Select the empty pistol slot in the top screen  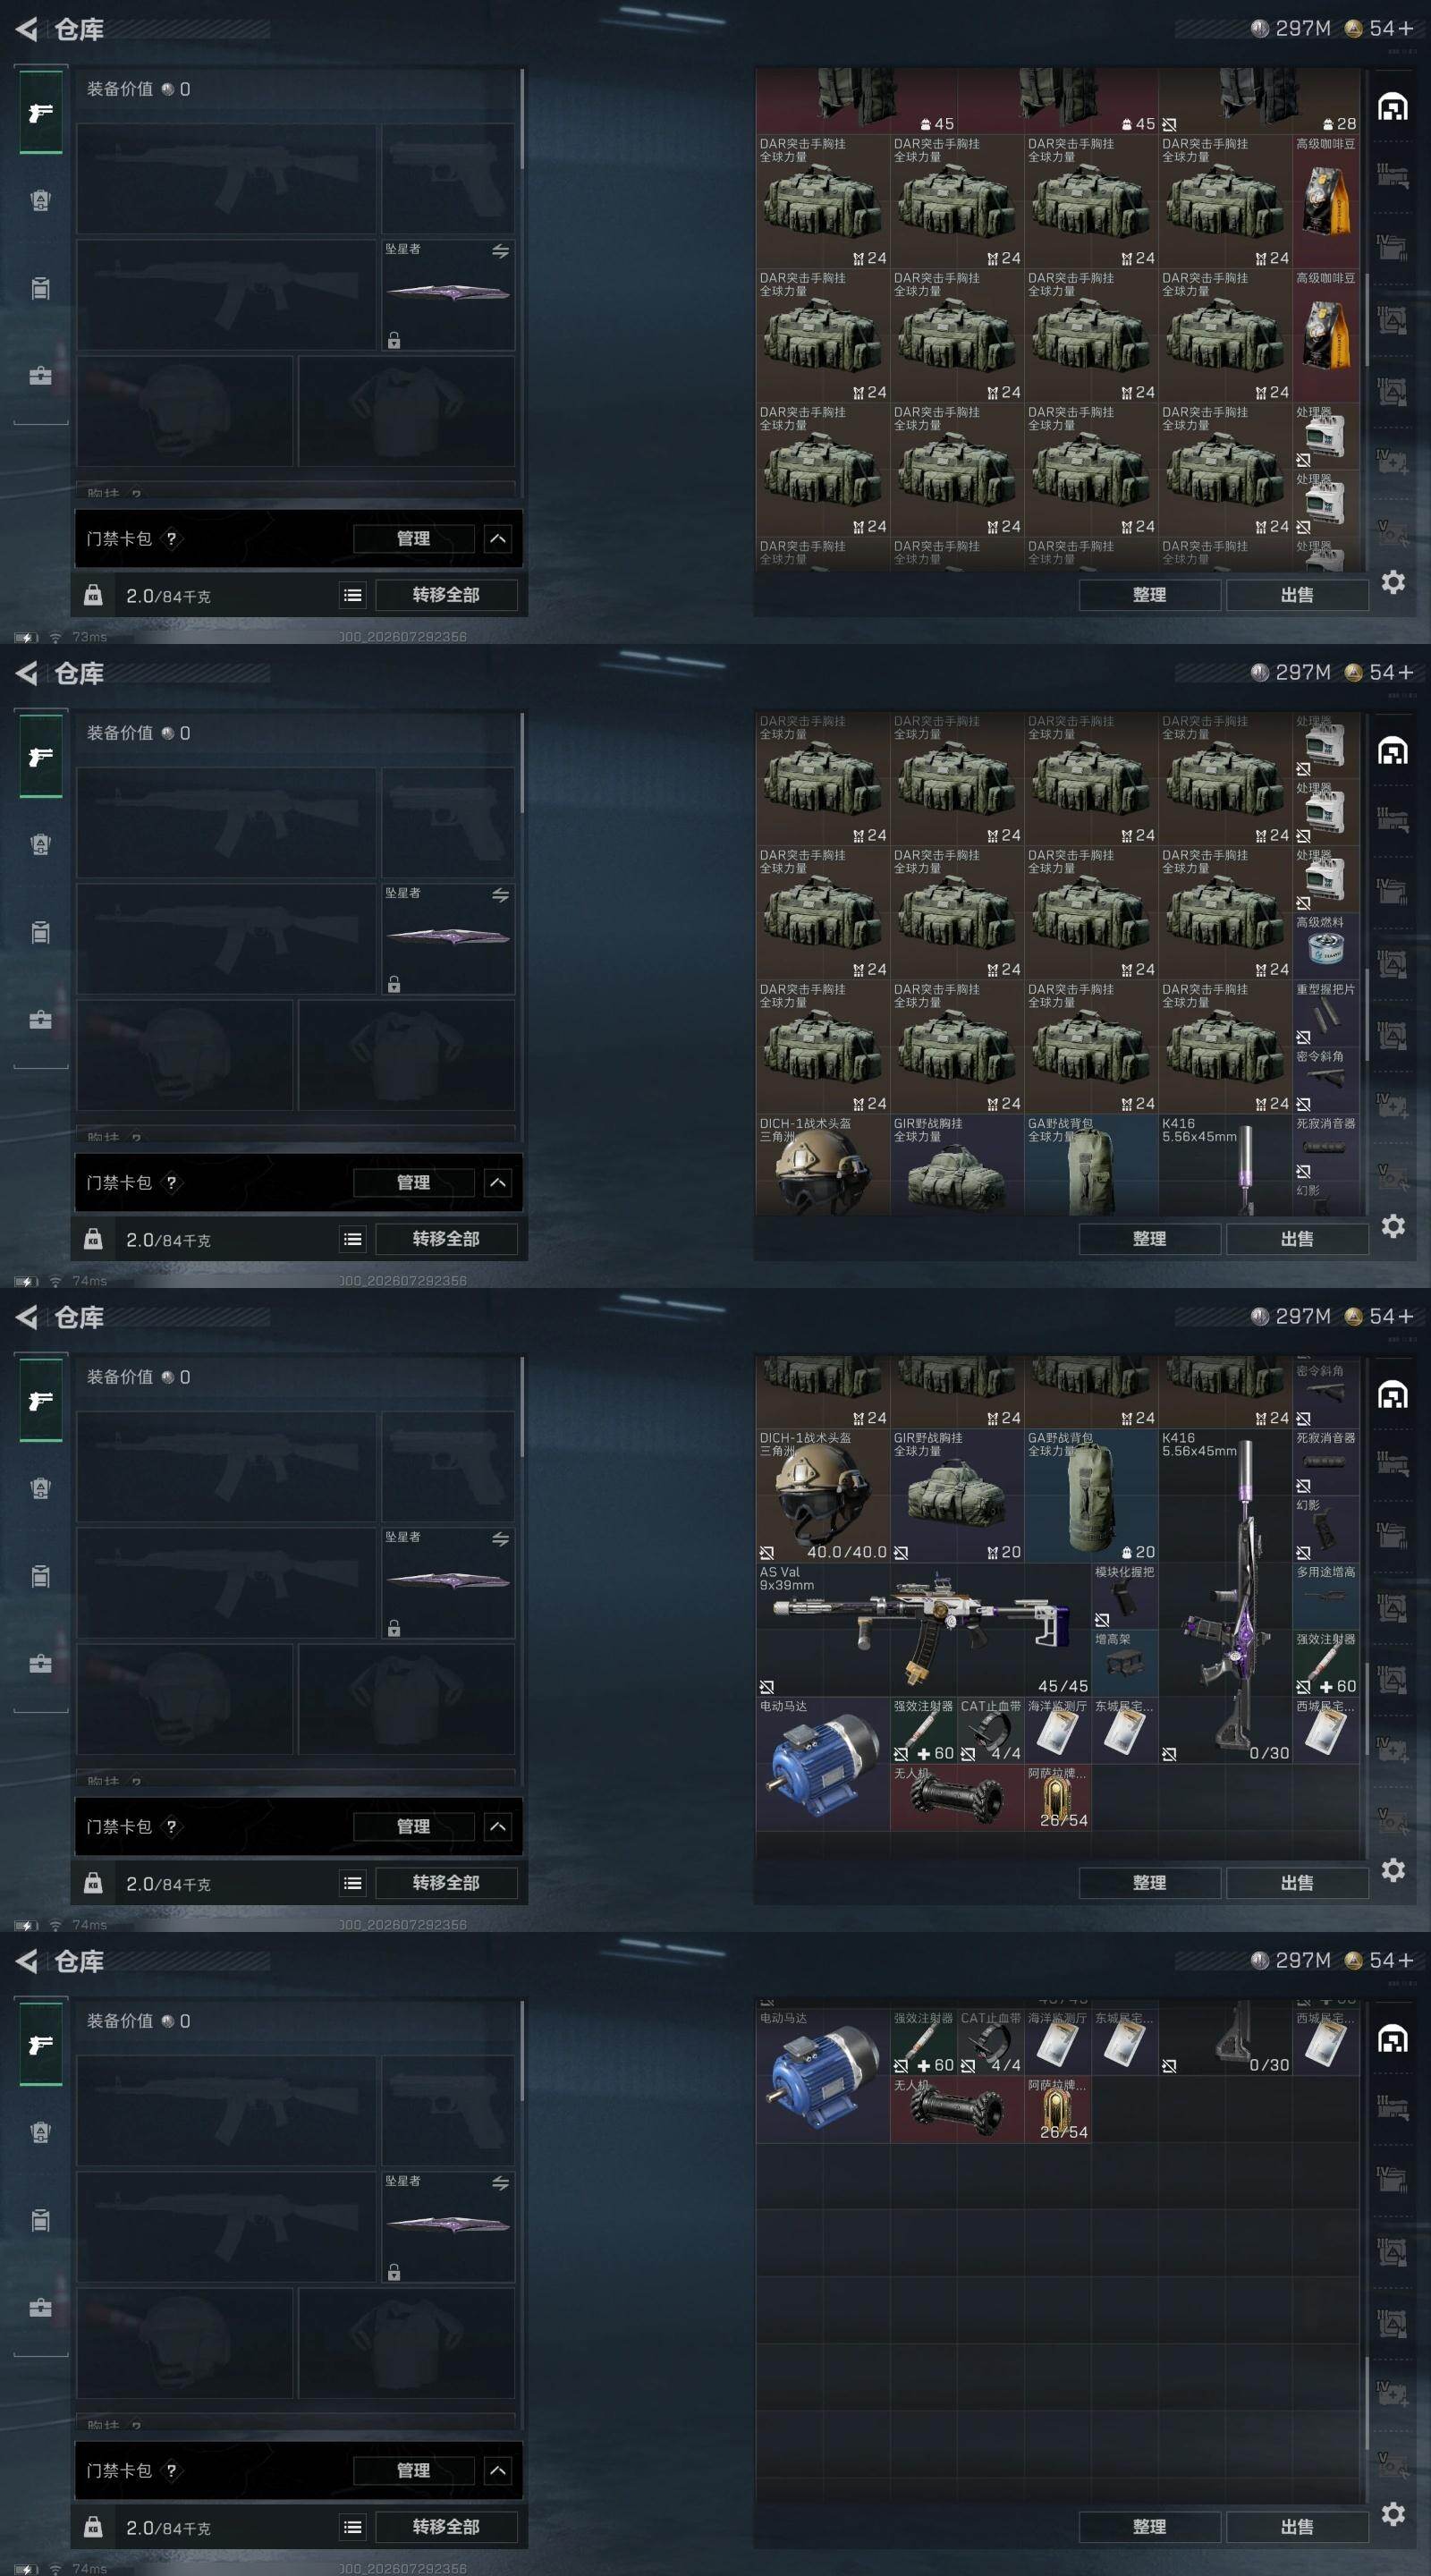click(448, 180)
